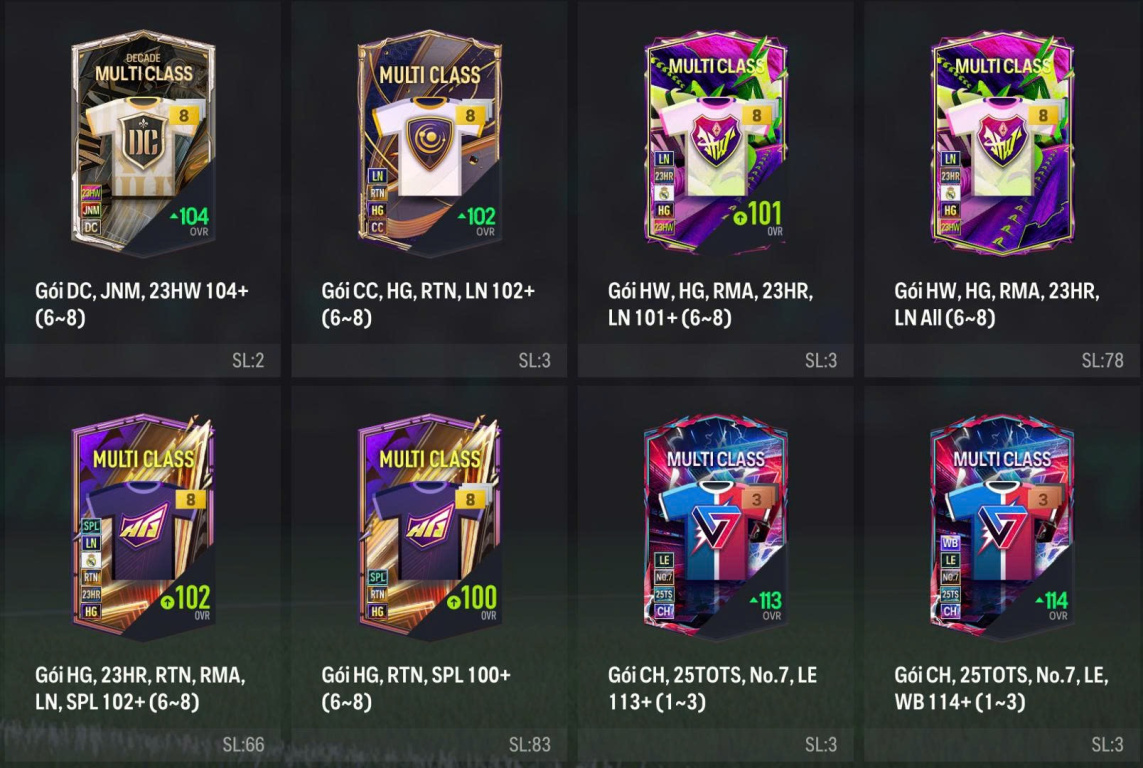Click the label Gói DC, JNM, 23HW 104+
Image resolution: width=1143 pixels, height=768 pixels.
click(142, 291)
